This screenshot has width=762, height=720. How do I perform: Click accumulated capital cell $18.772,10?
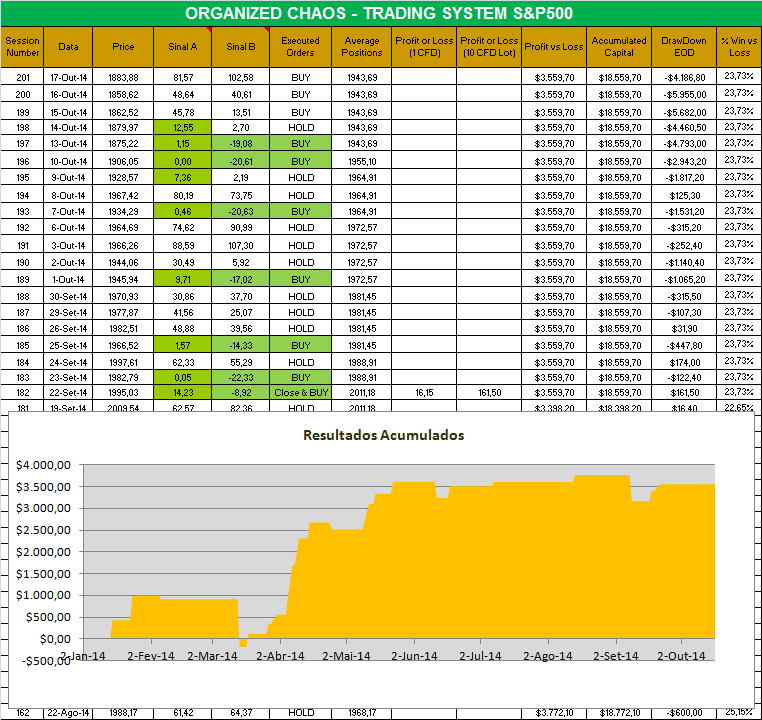point(619,713)
